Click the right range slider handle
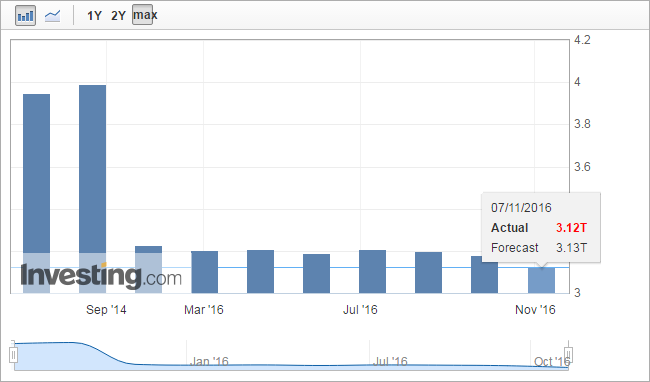The height and width of the screenshot is (382, 650). pos(569,355)
